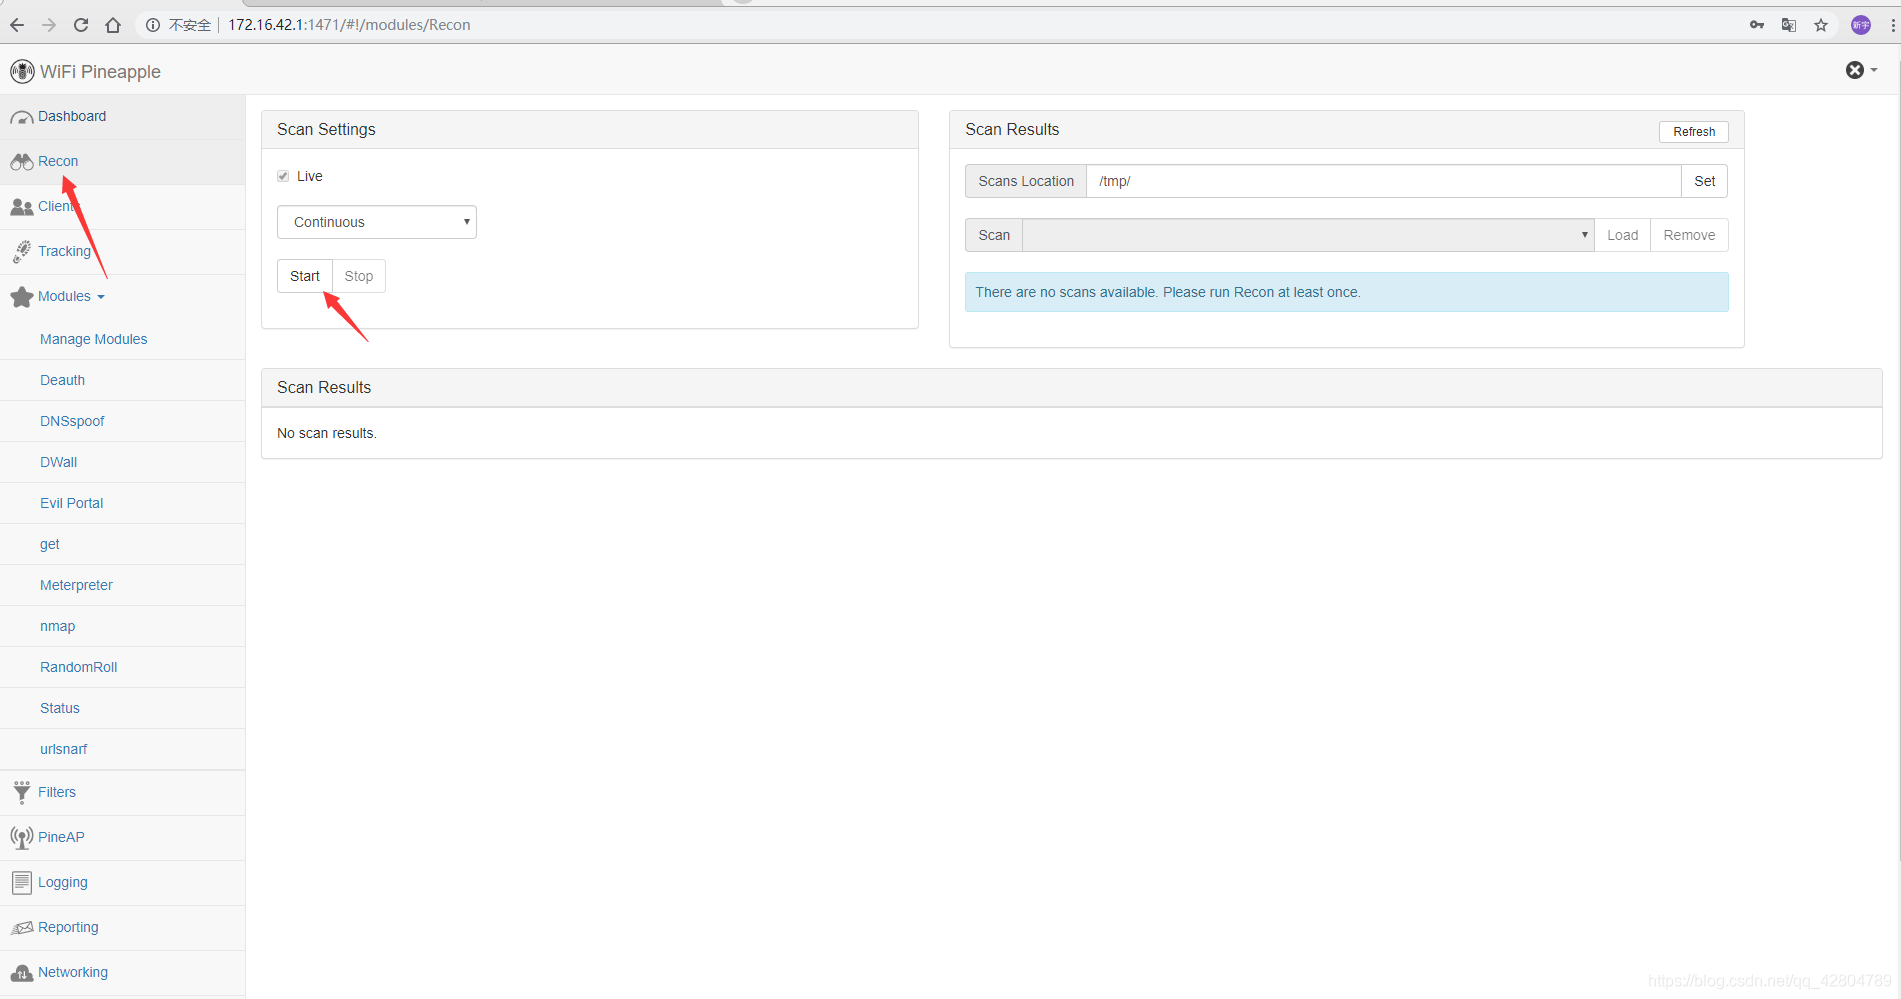Click the Reporting envelope icon
The height and width of the screenshot is (999, 1901).
click(x=22, y=928)
